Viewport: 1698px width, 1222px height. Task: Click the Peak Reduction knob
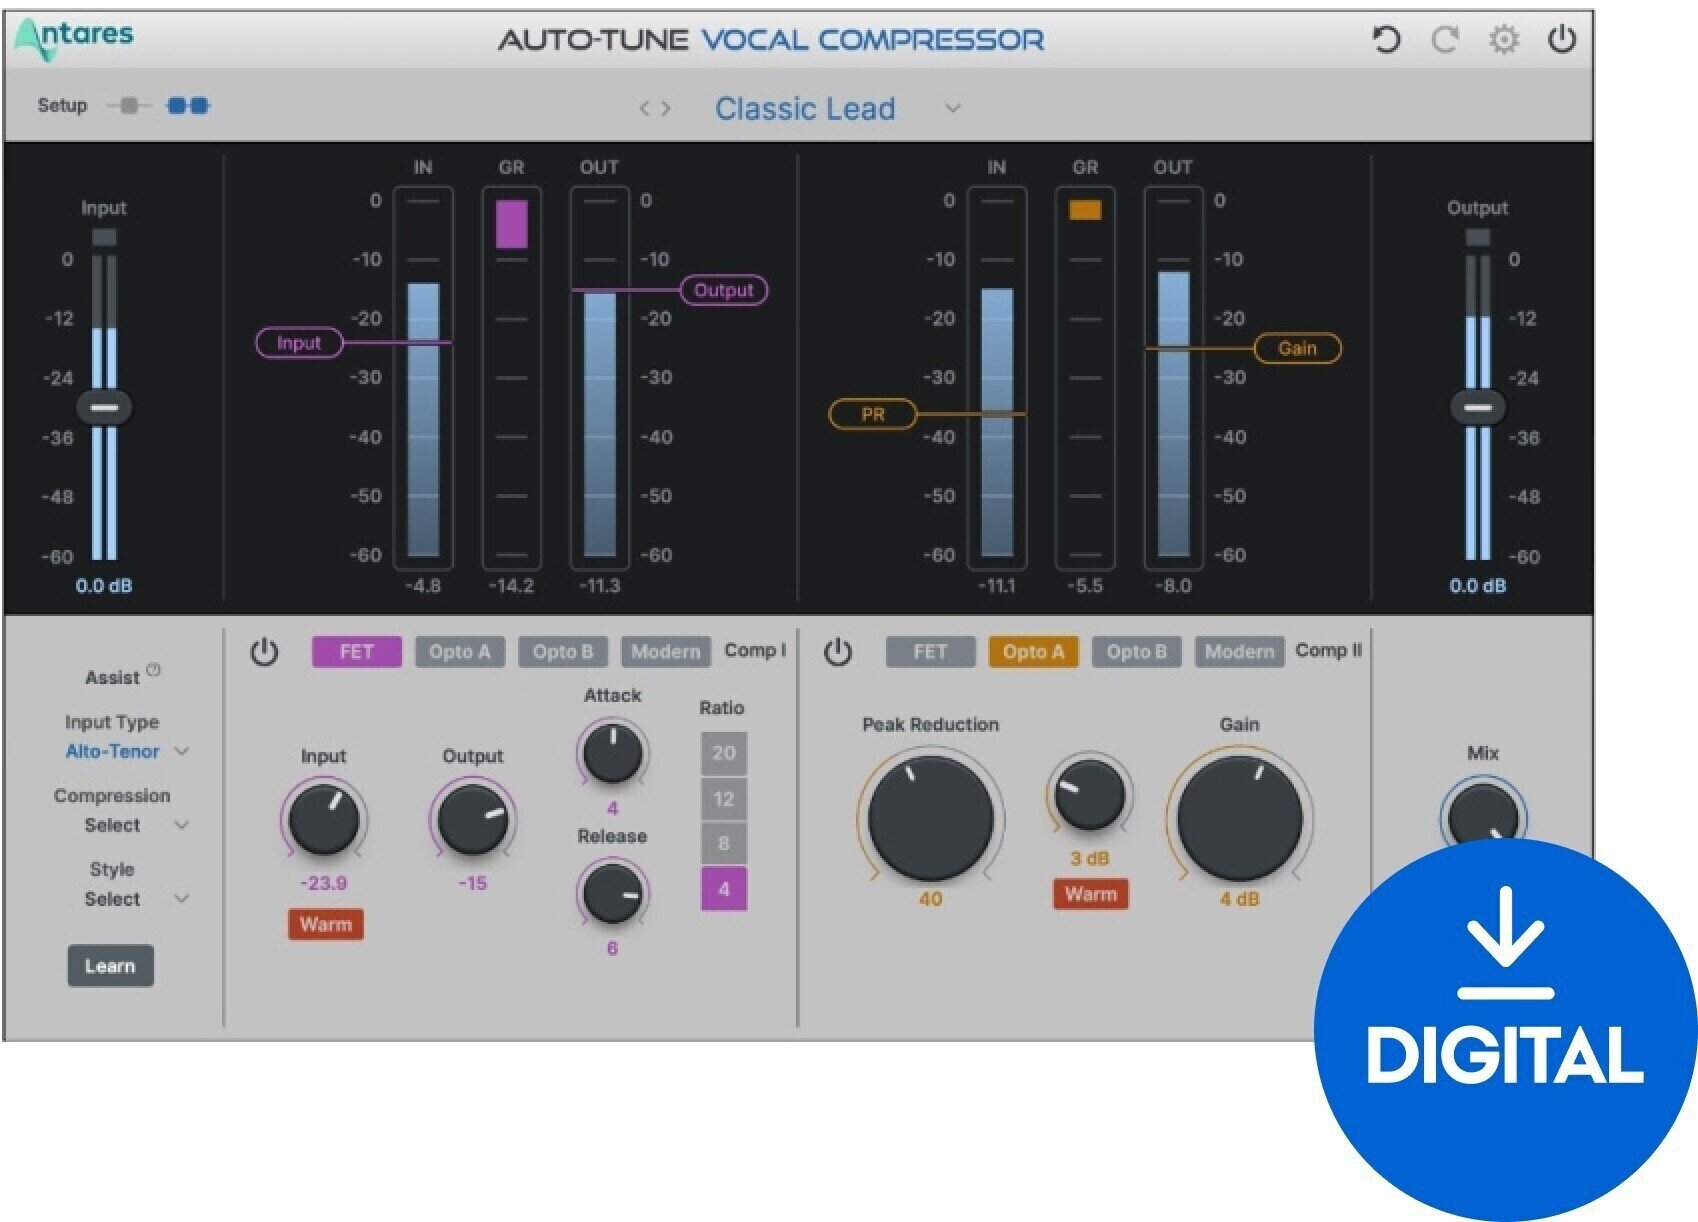tap(930, 817)
